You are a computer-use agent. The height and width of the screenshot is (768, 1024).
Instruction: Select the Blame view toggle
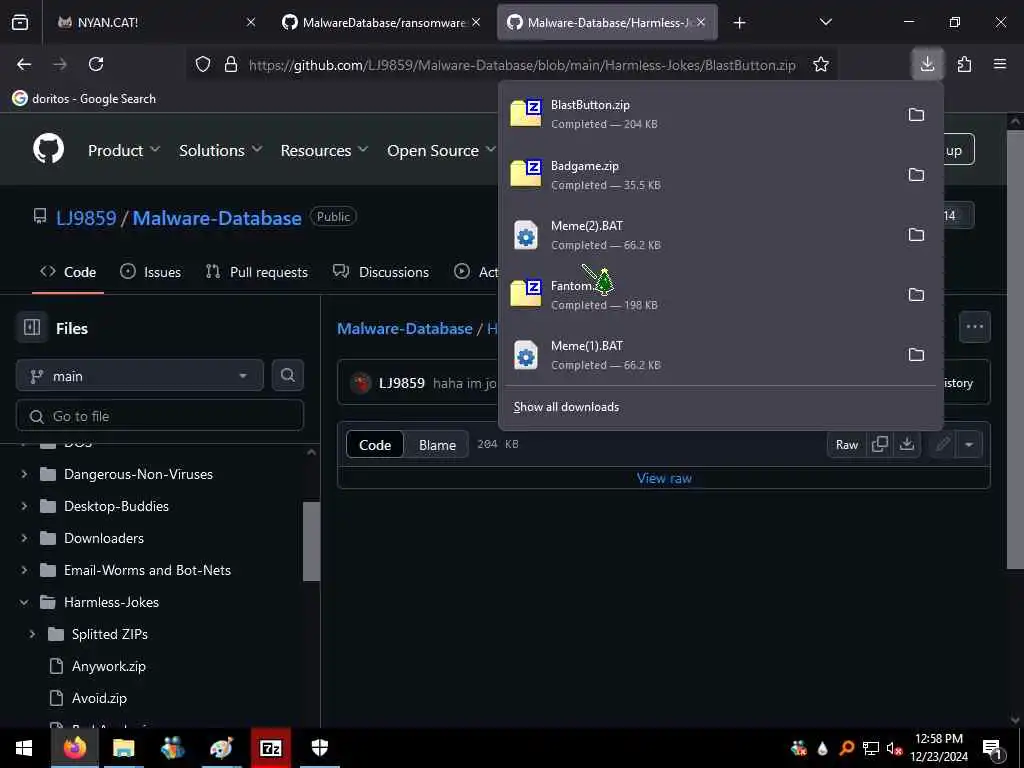[437, 445]
